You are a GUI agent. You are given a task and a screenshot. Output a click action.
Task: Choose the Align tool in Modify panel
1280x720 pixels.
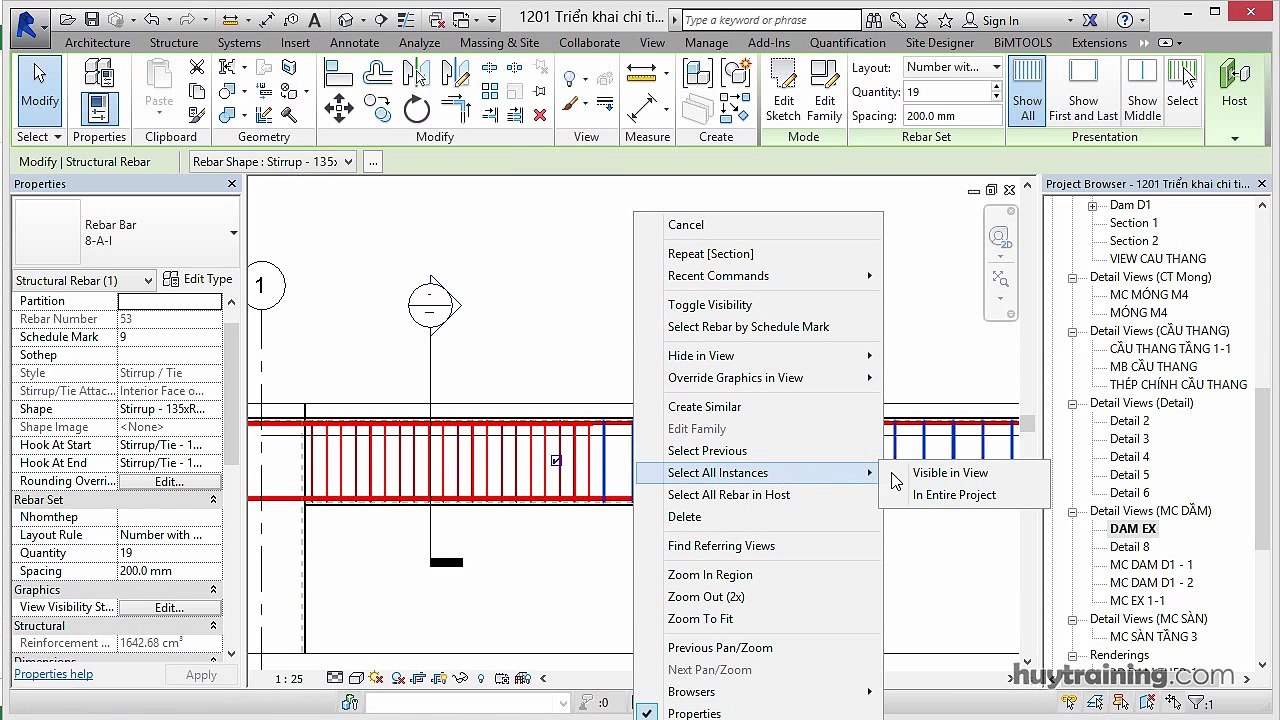[338, 73]
